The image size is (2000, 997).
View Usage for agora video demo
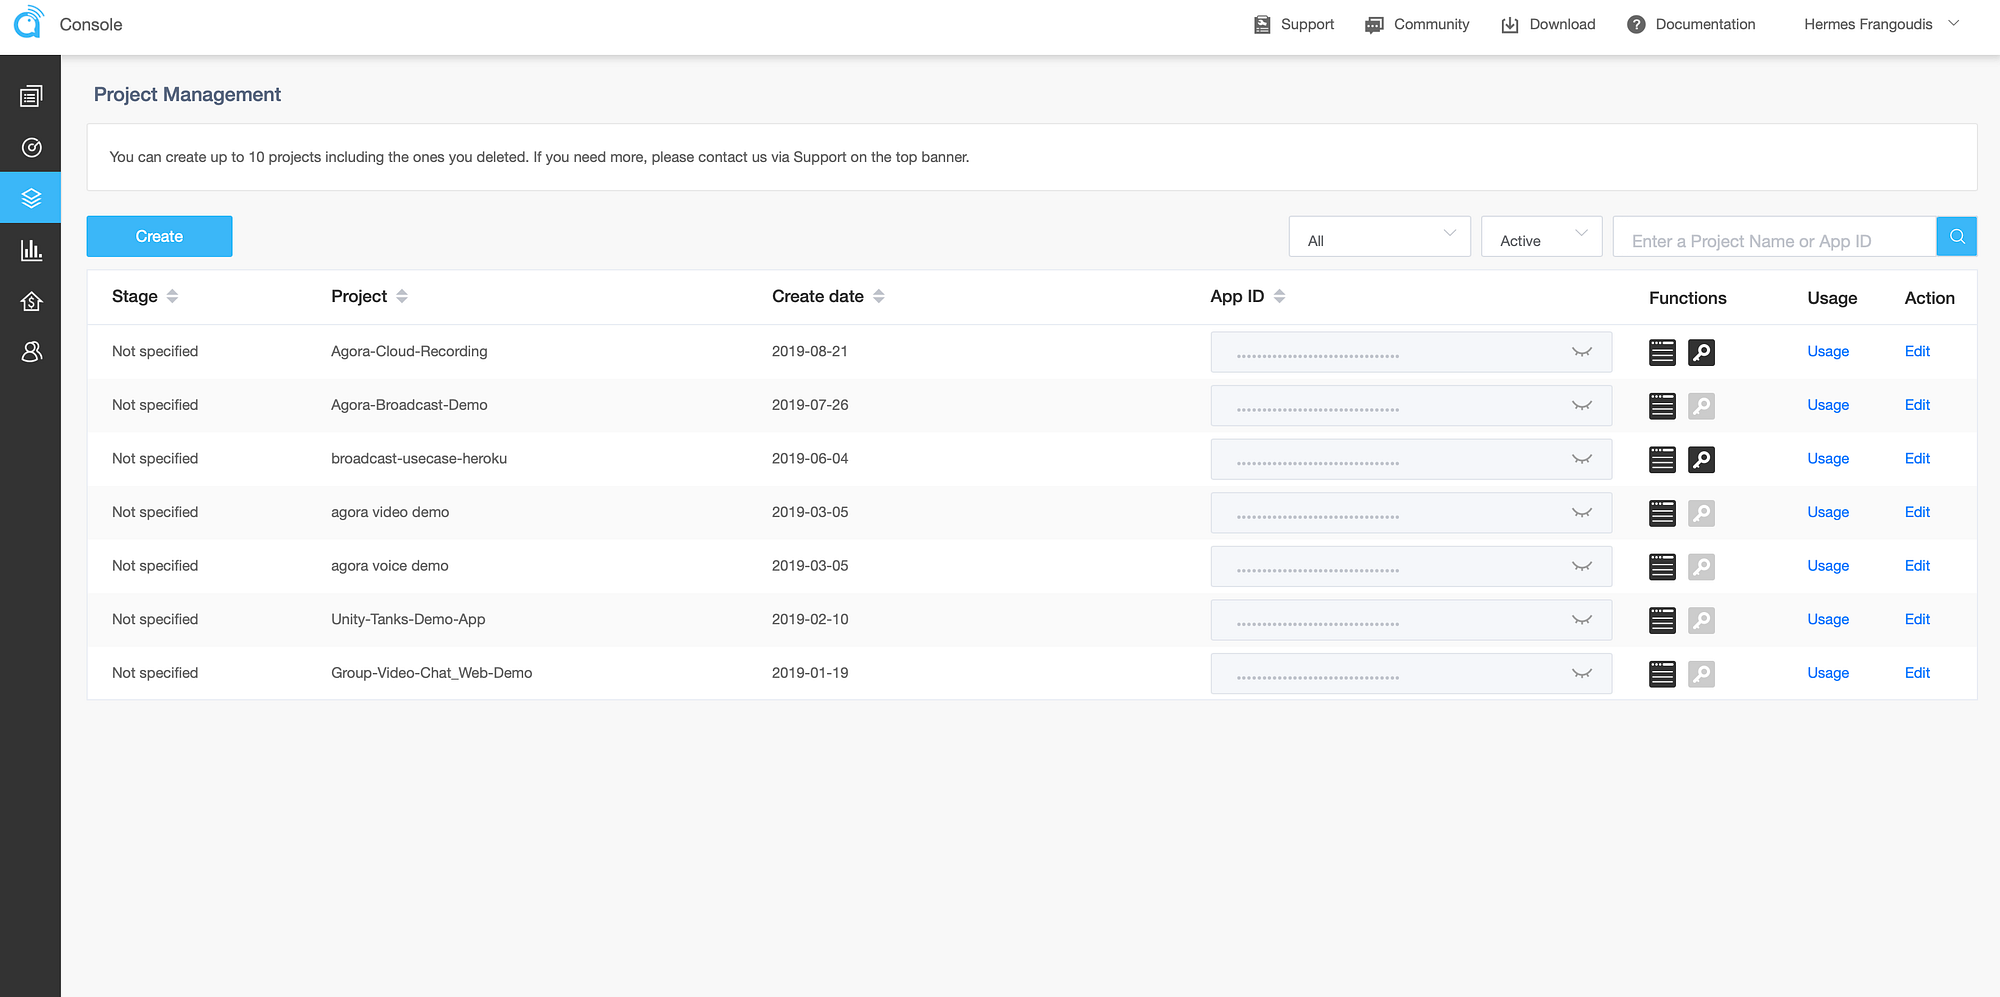tap(1828, 512)
